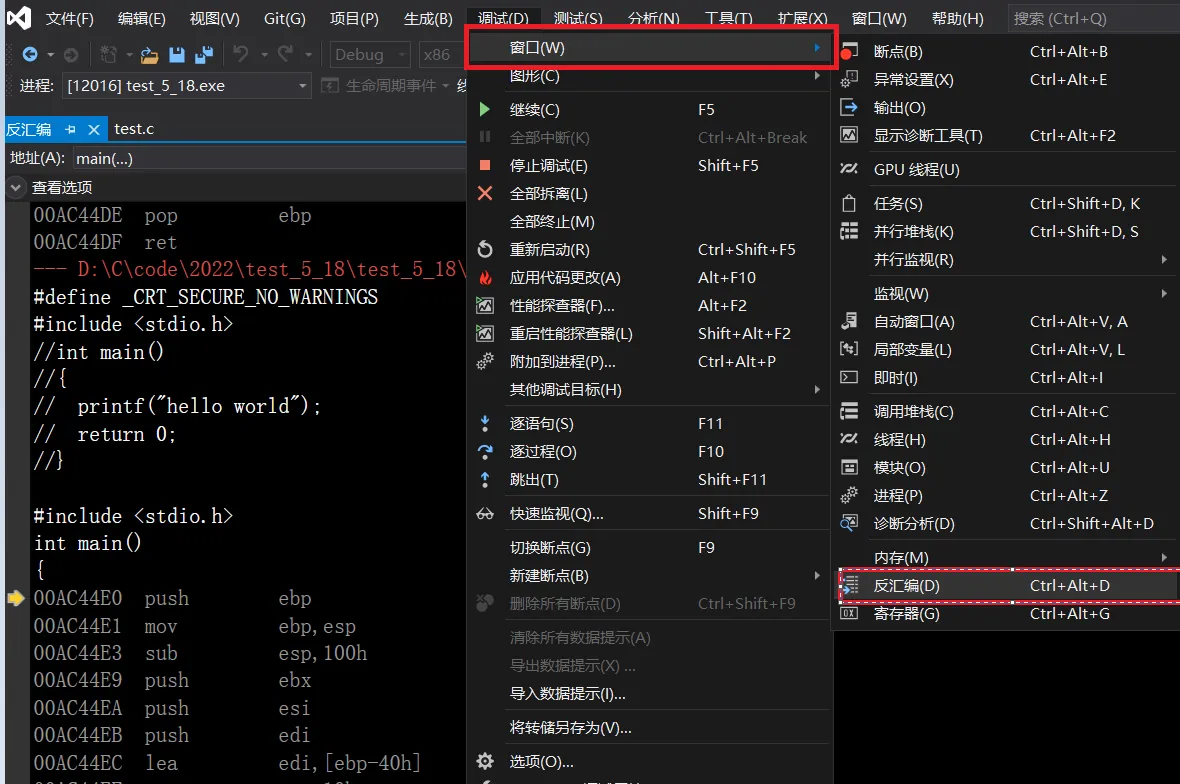This screenshot has width=1180, height=784.
Task: Click 附加到进程(P)... entry
Action: click(x=648, y=361)
